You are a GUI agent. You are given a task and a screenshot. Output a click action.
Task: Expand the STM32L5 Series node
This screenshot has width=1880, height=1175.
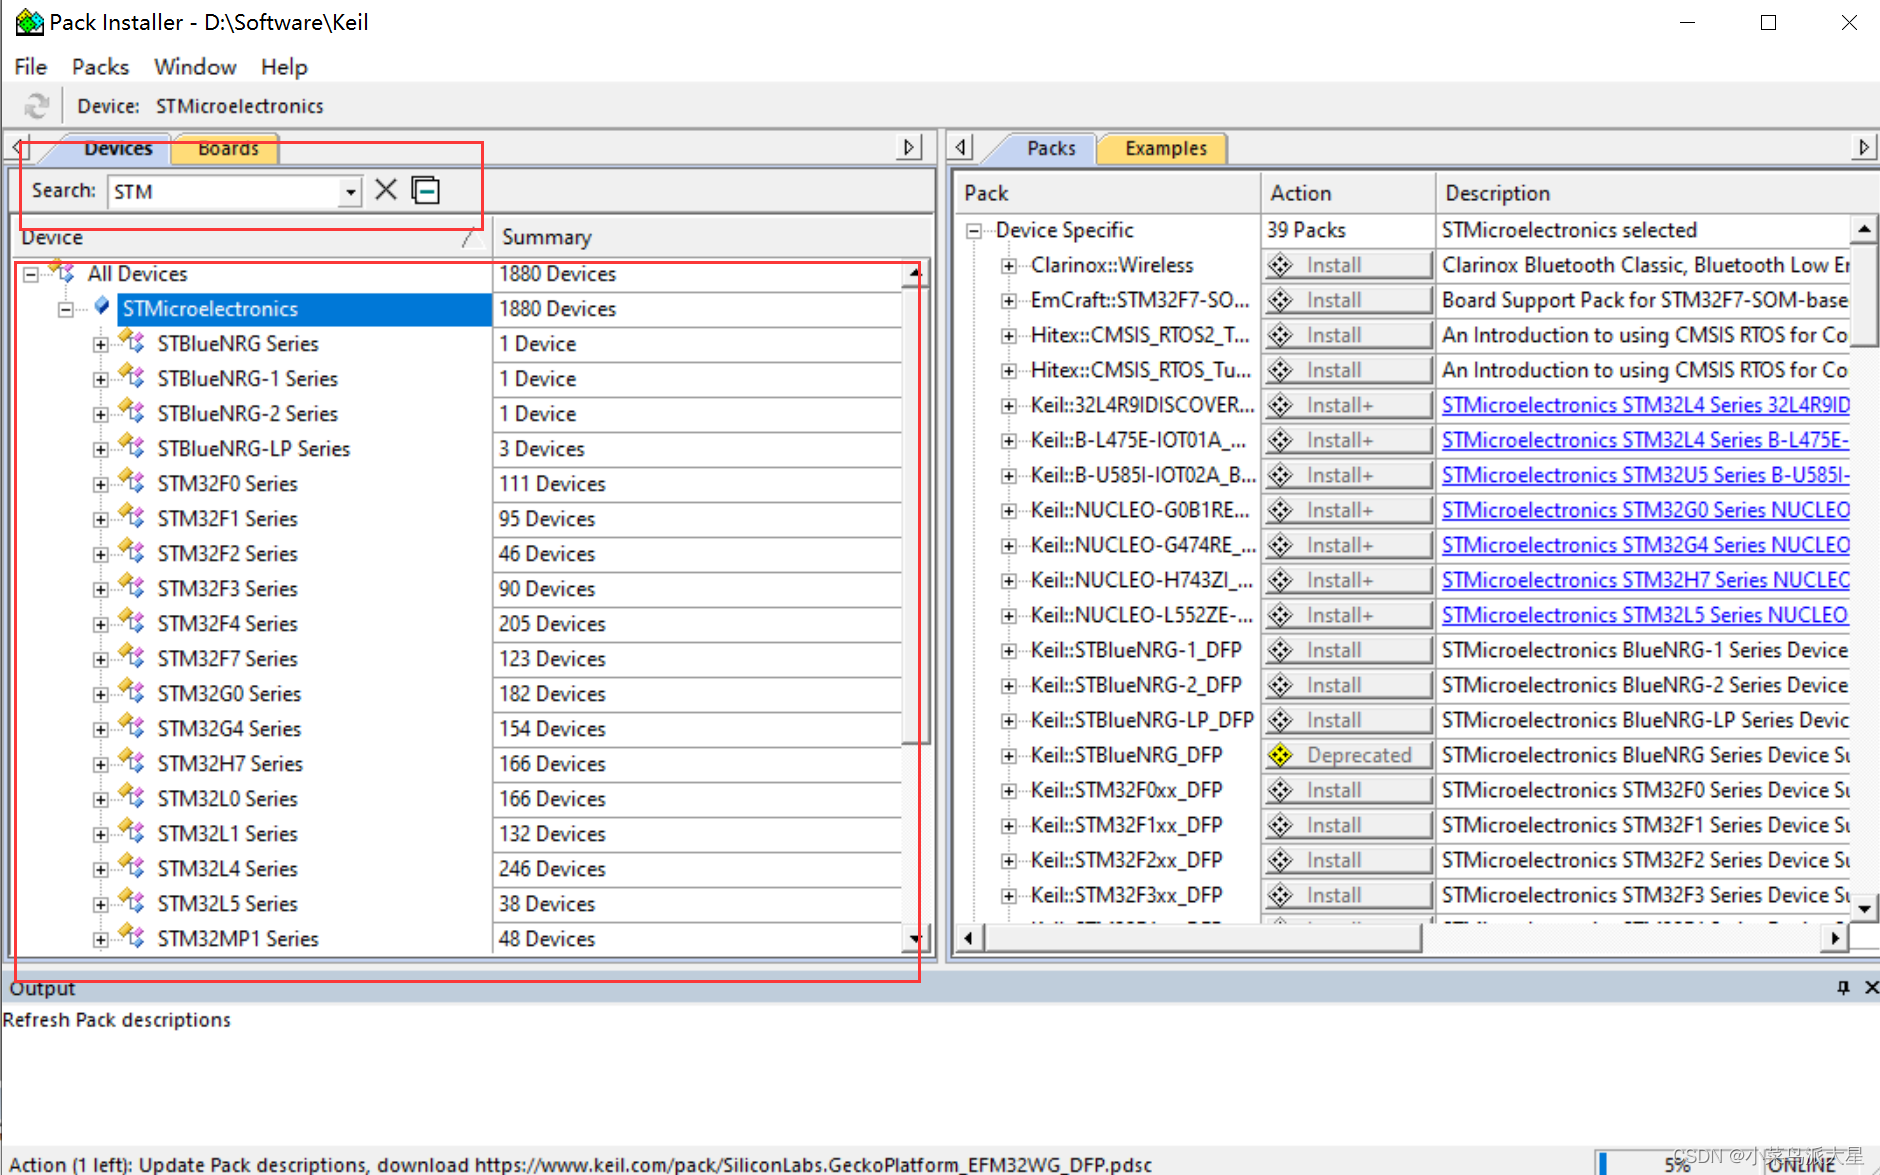click(x=100, y=905)
